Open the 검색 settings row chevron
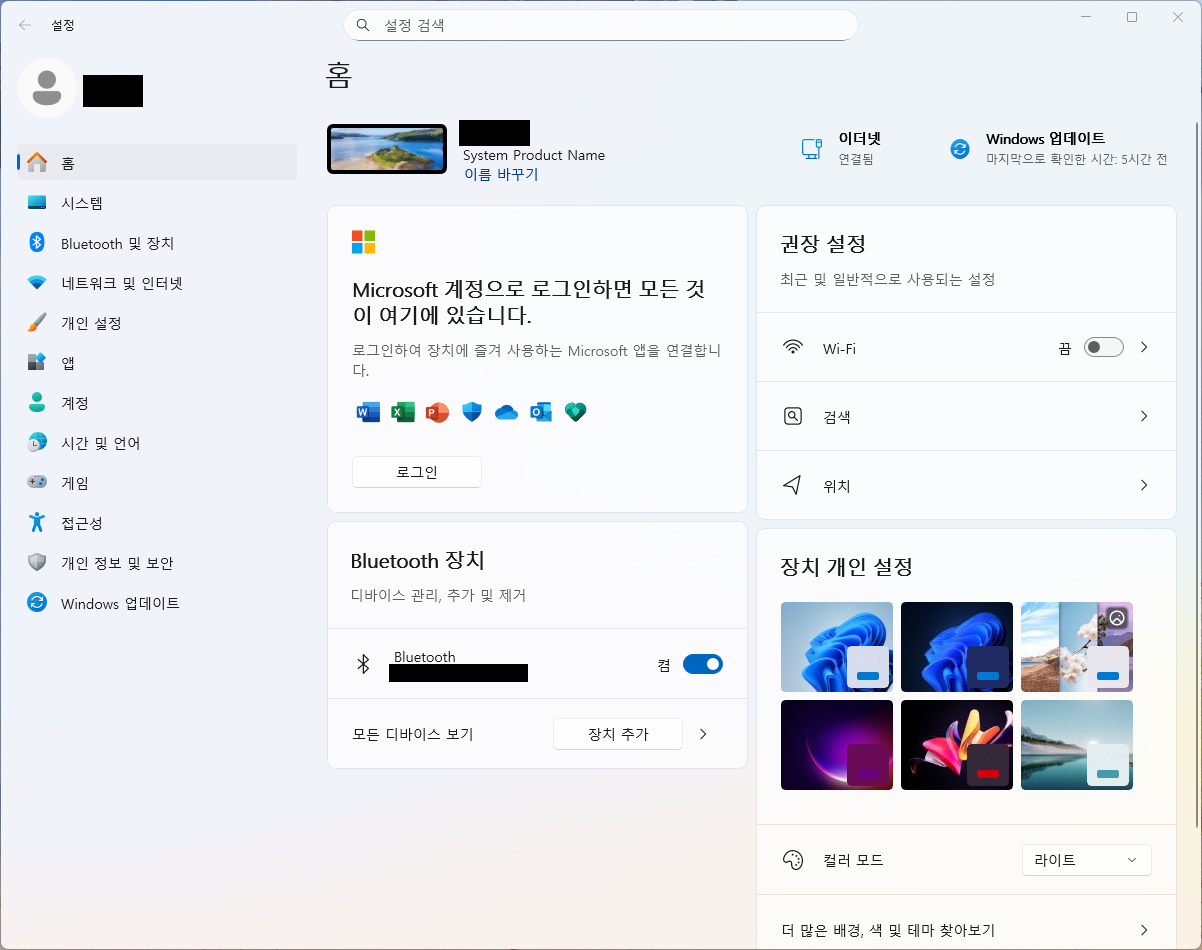1202x950 pixels. pyautogui.click(x=1144, y=416)
